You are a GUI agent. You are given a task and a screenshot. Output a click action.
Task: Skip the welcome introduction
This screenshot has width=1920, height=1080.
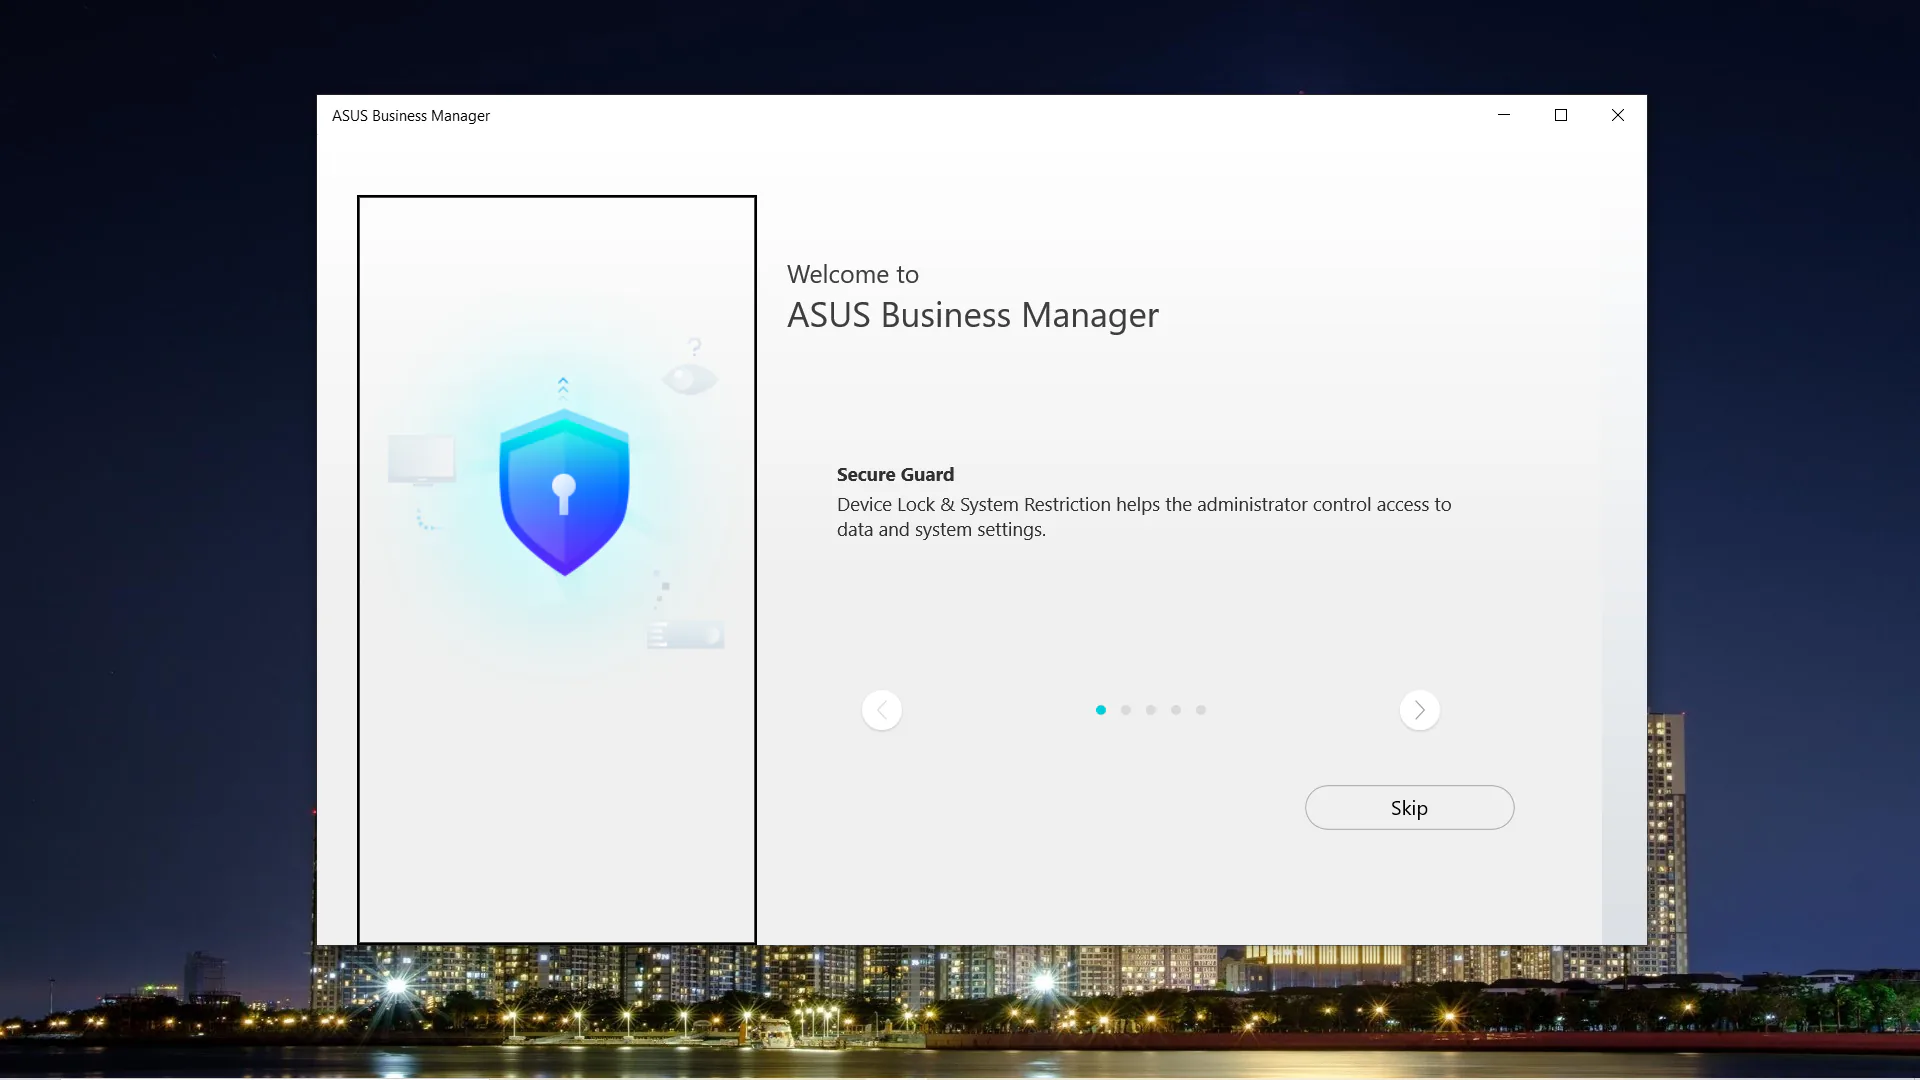coord(1409,807)
